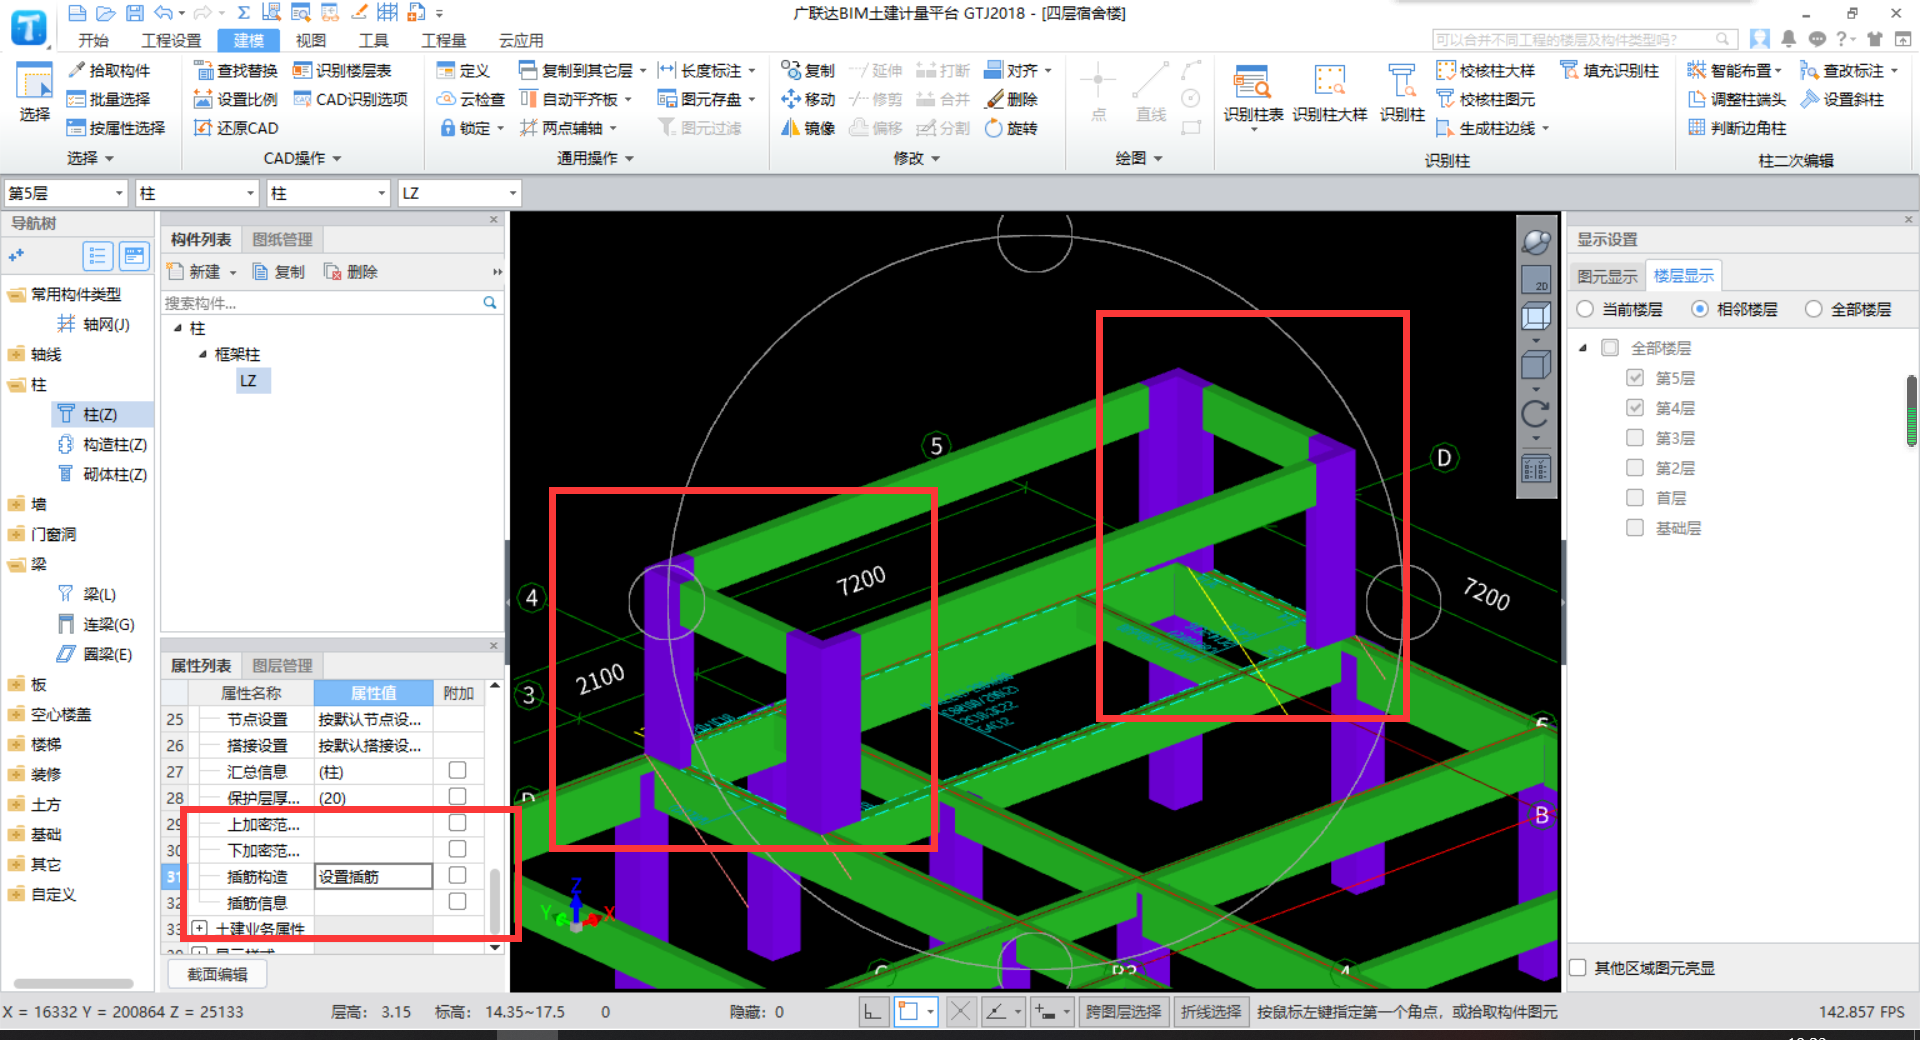
Task: Open the 视图 ribbon tab
Action: click(311, 40)
